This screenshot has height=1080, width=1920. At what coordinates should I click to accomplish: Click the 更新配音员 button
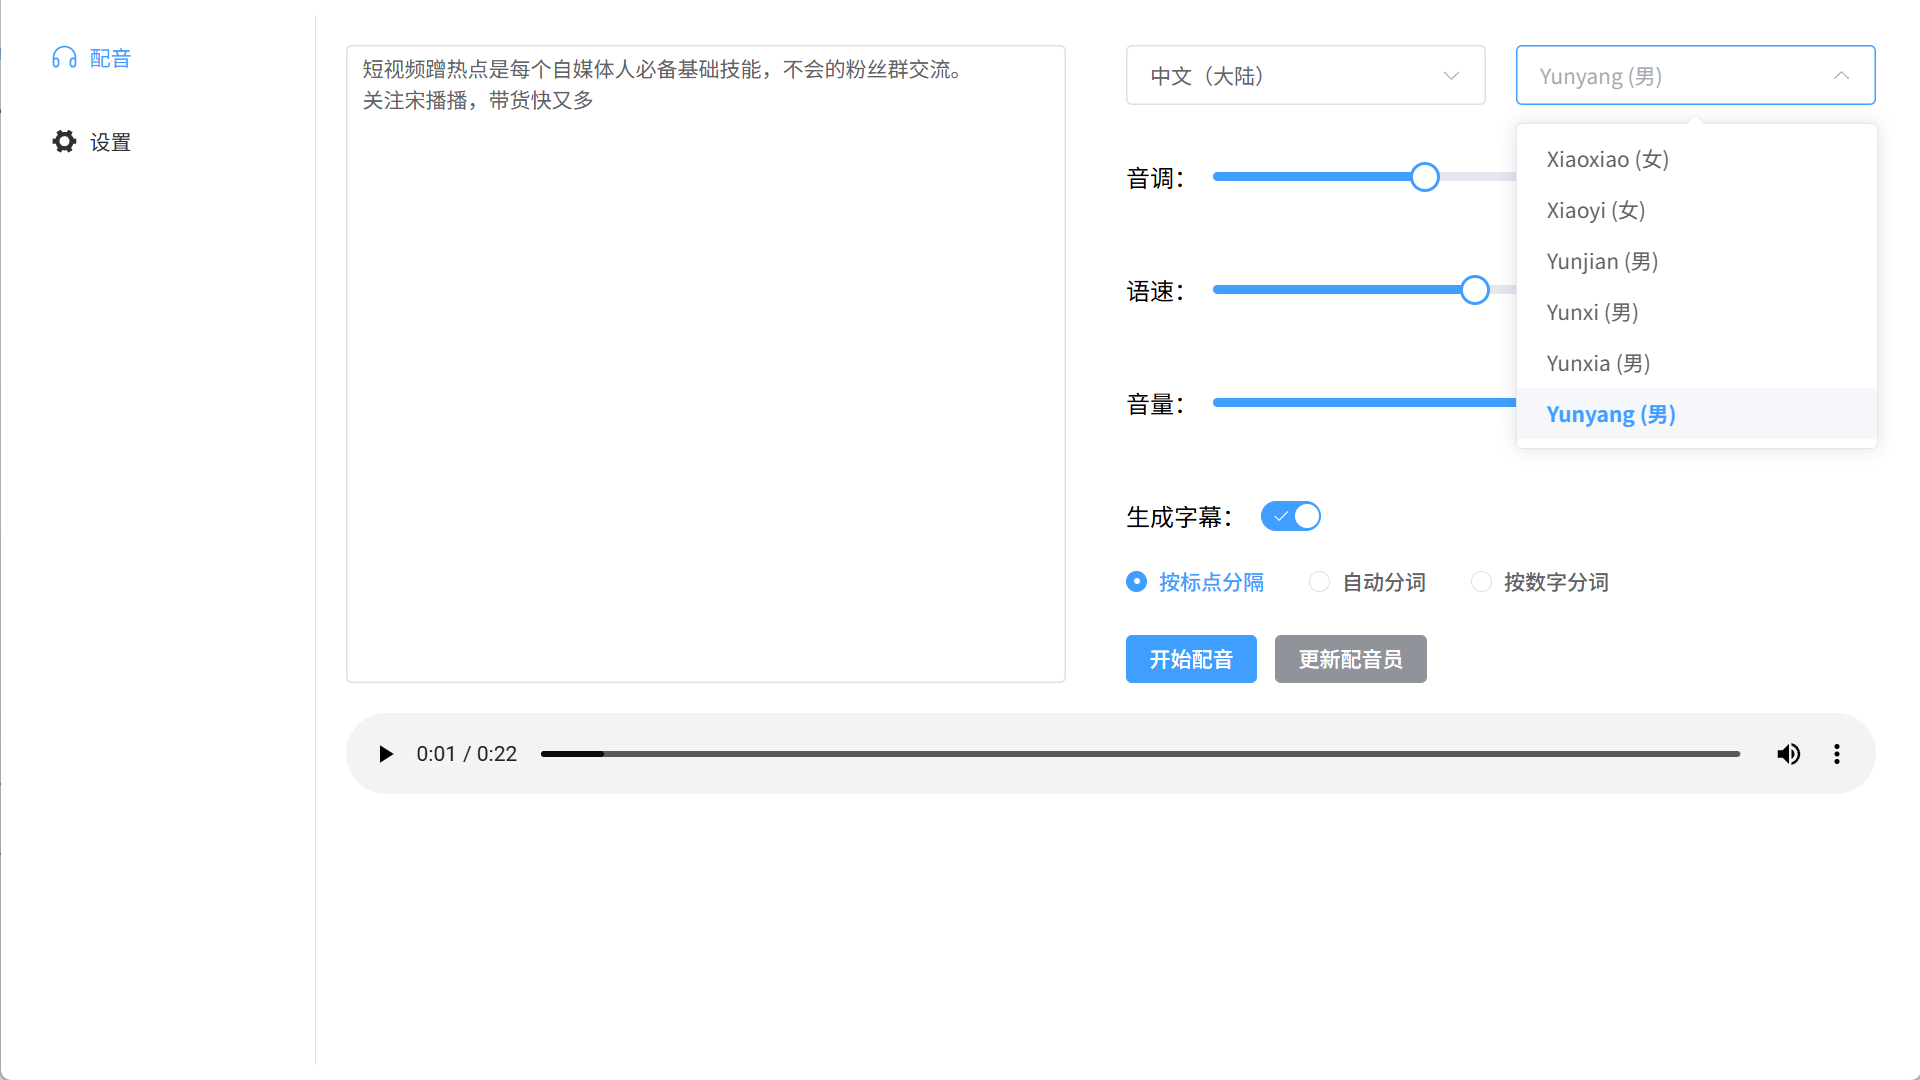[x=1350, y=659]
